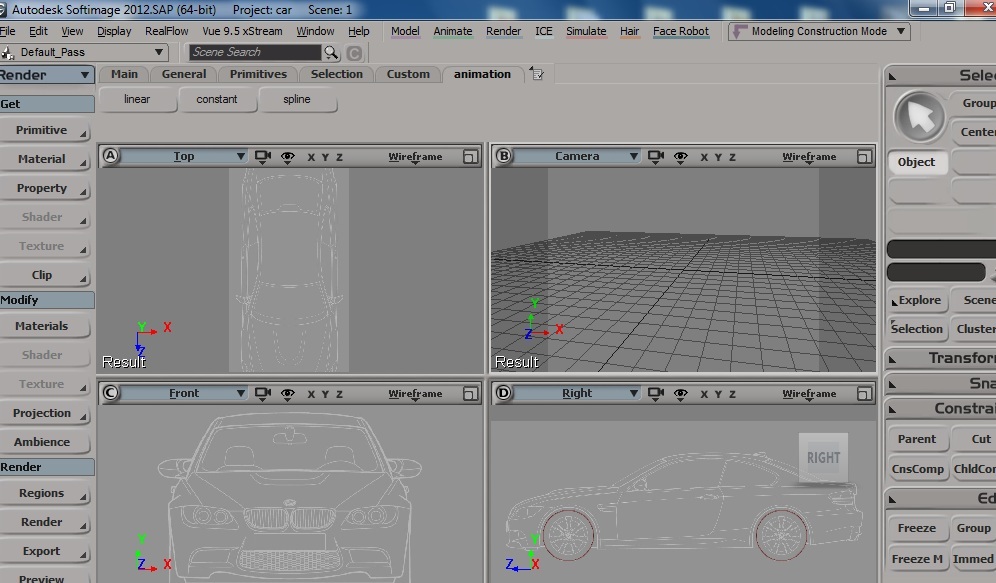The height and width of the screenshot is (583, 996).
Task: Click the CnsComp button
Action: click(917, 469)
